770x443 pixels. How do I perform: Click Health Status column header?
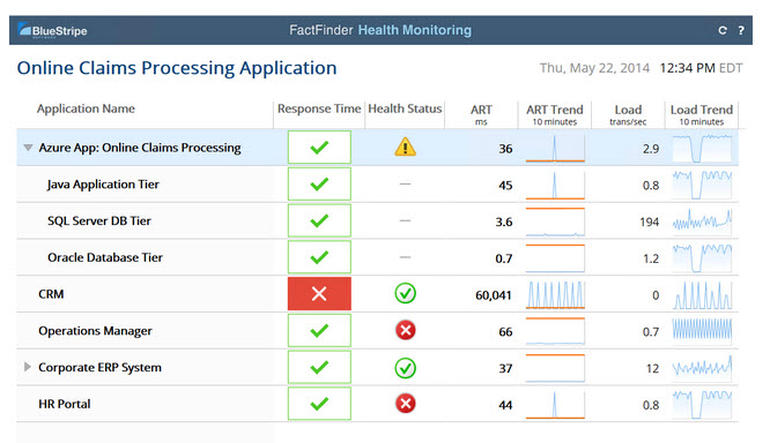[405, 109]
